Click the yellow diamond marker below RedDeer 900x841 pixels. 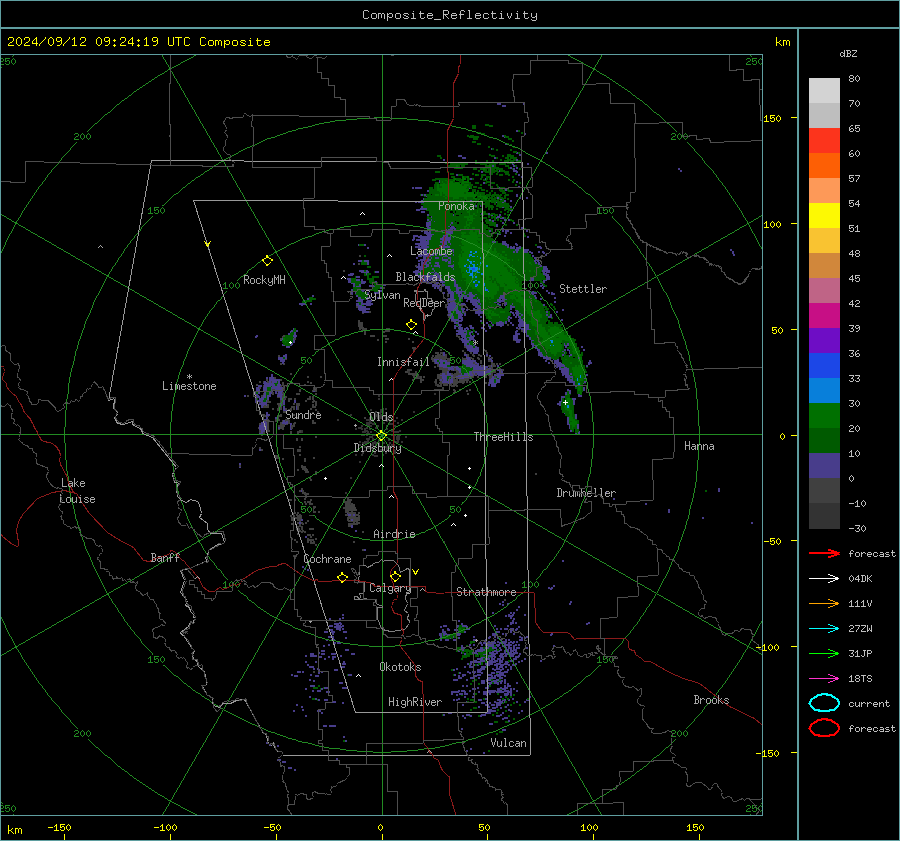pos(411,325)
